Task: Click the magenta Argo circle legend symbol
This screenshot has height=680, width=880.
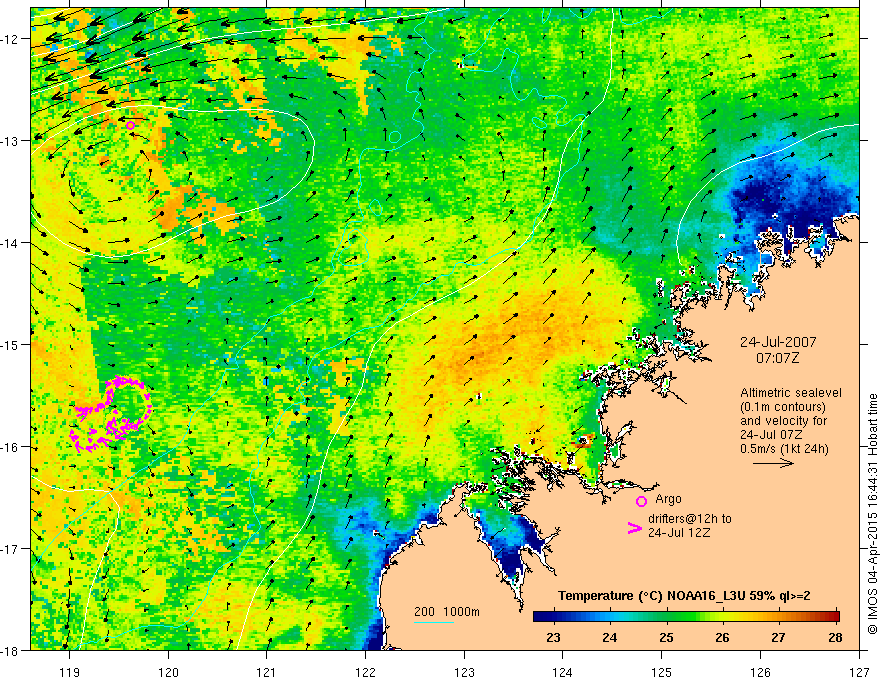Action: [x=641, y=501]
